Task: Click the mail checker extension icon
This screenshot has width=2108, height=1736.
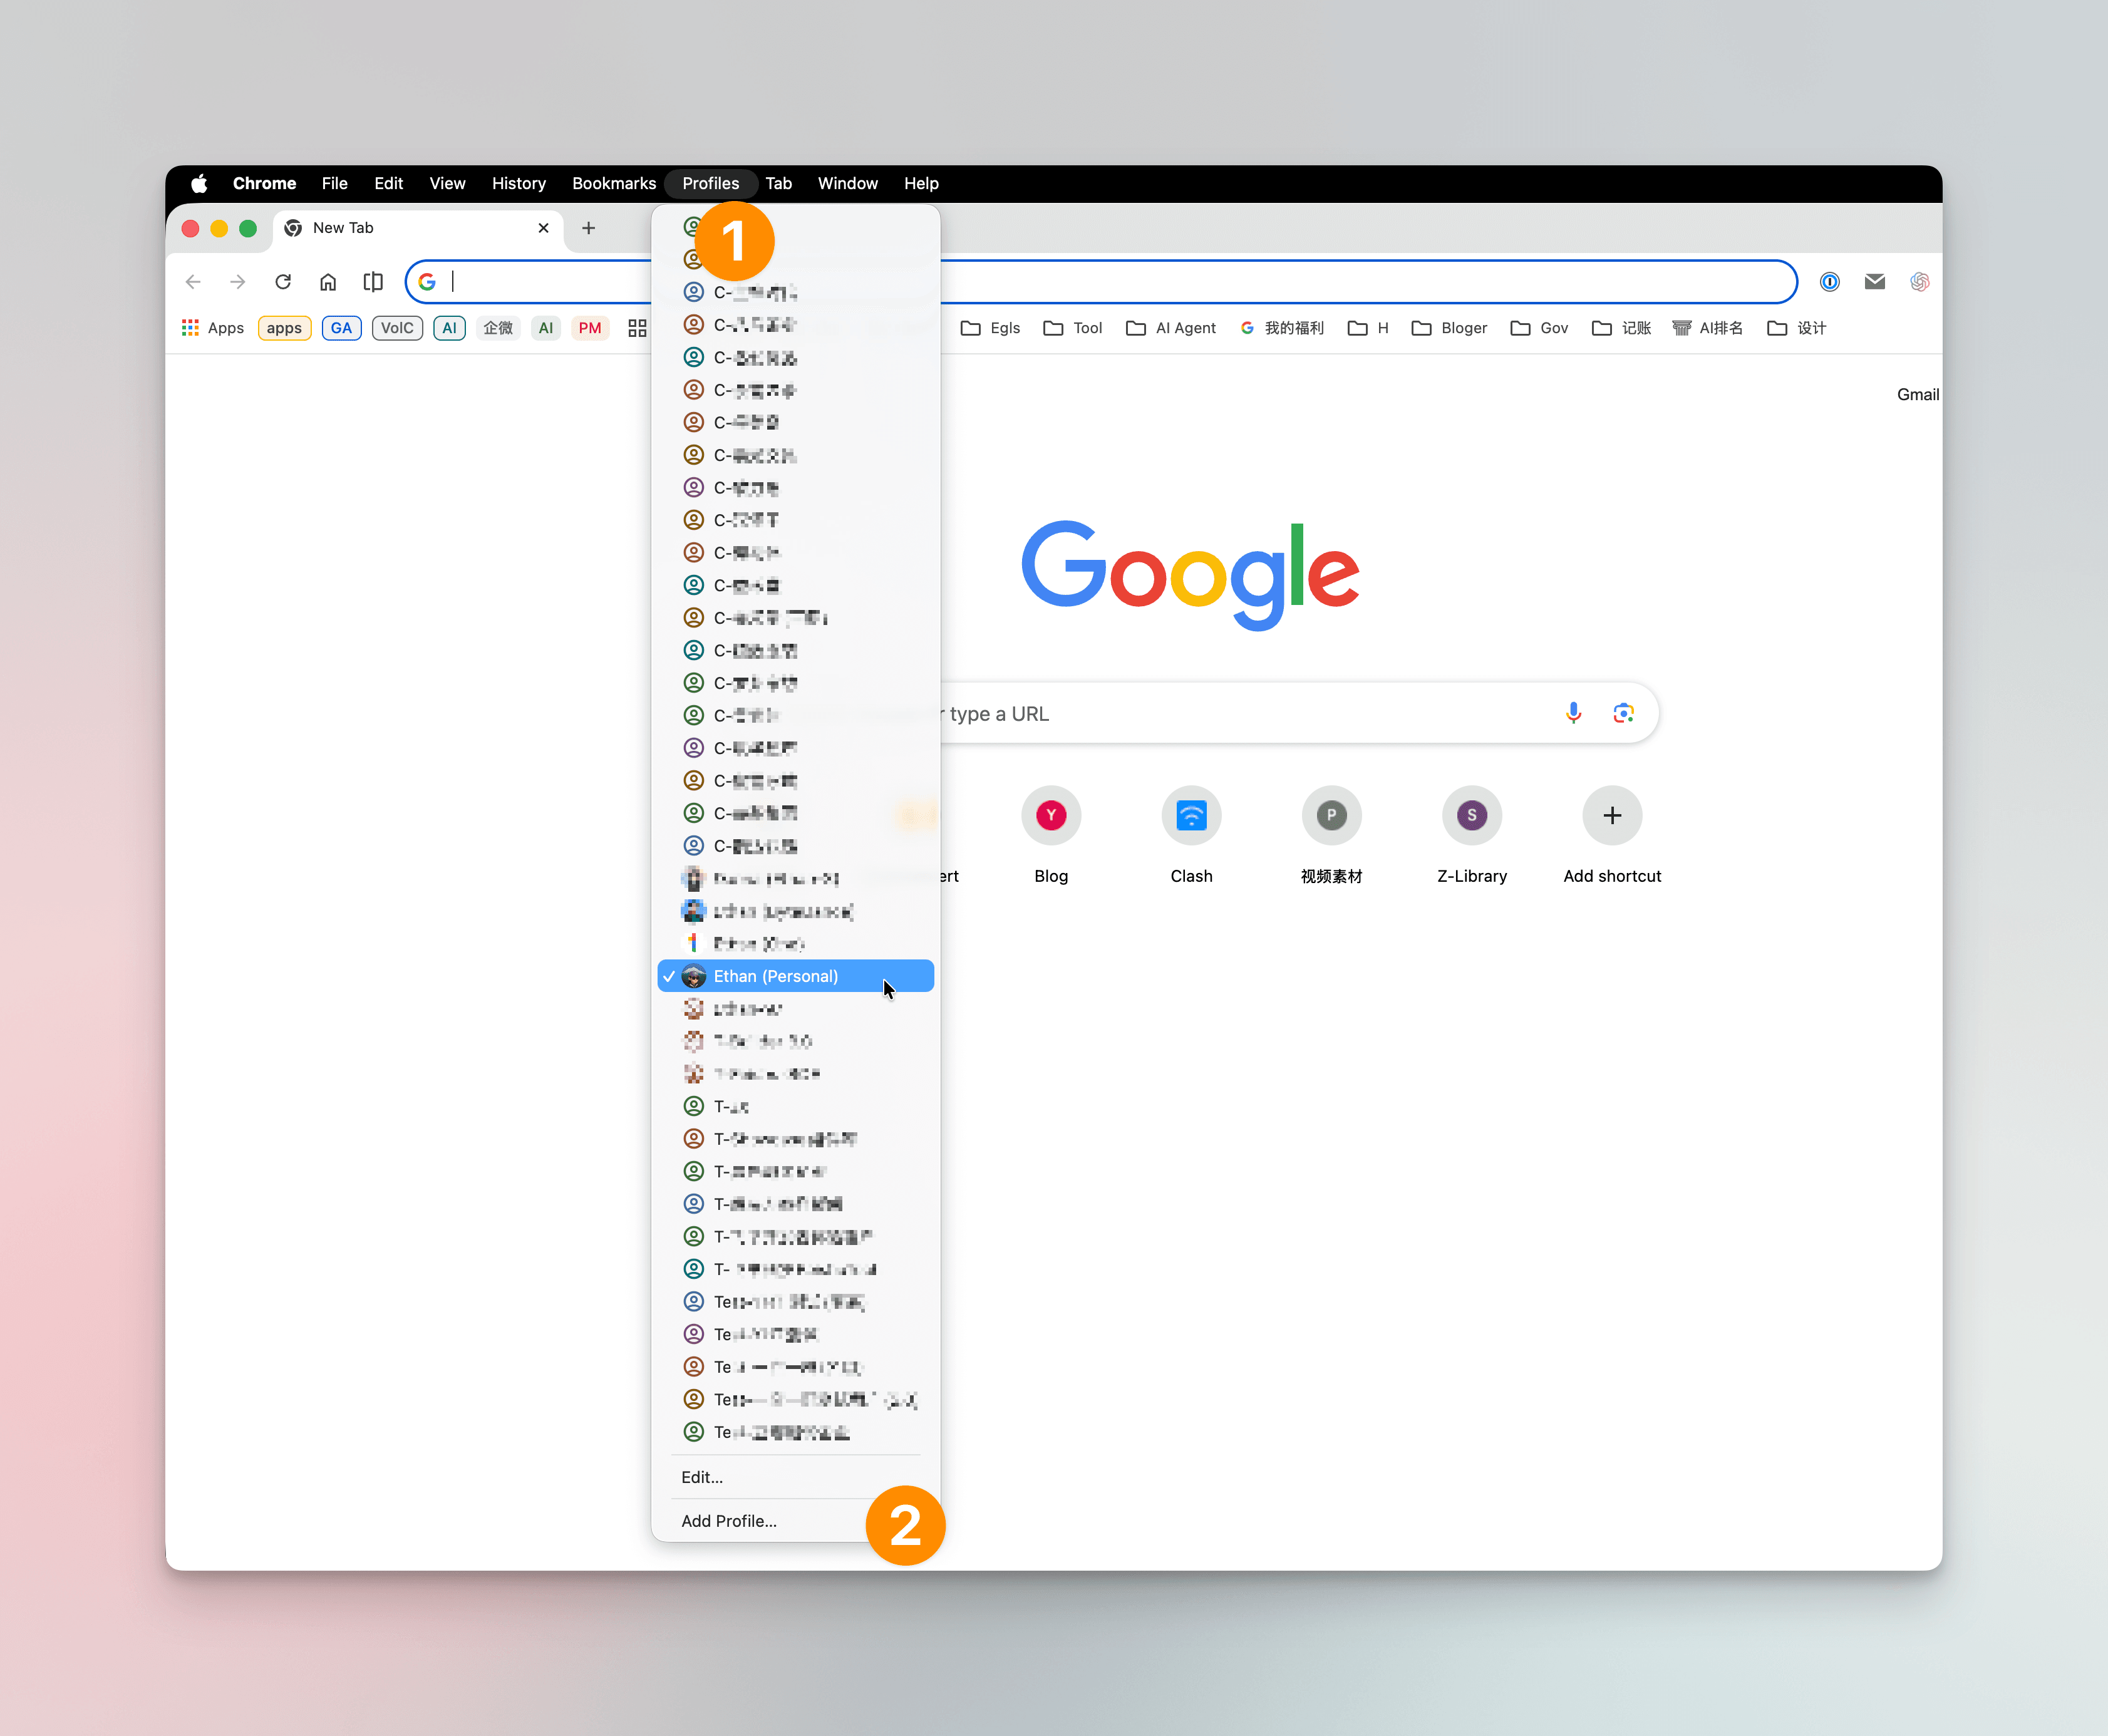Action: (1875, 281)
